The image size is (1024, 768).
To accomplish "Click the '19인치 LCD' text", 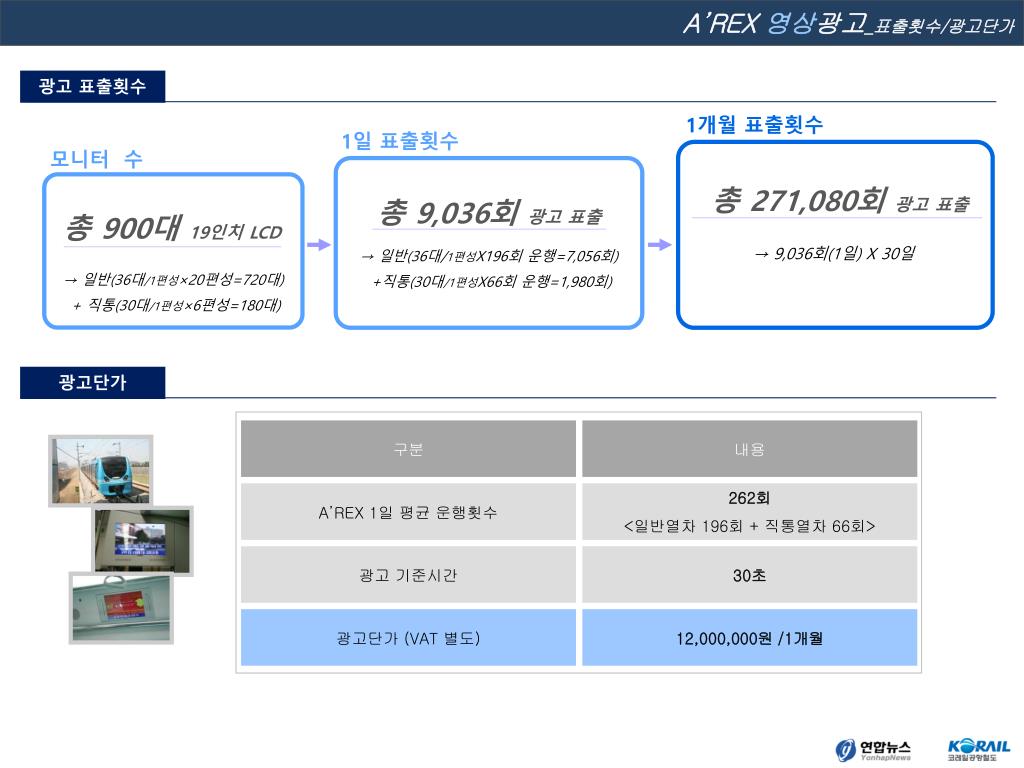I will click(236, 232).
